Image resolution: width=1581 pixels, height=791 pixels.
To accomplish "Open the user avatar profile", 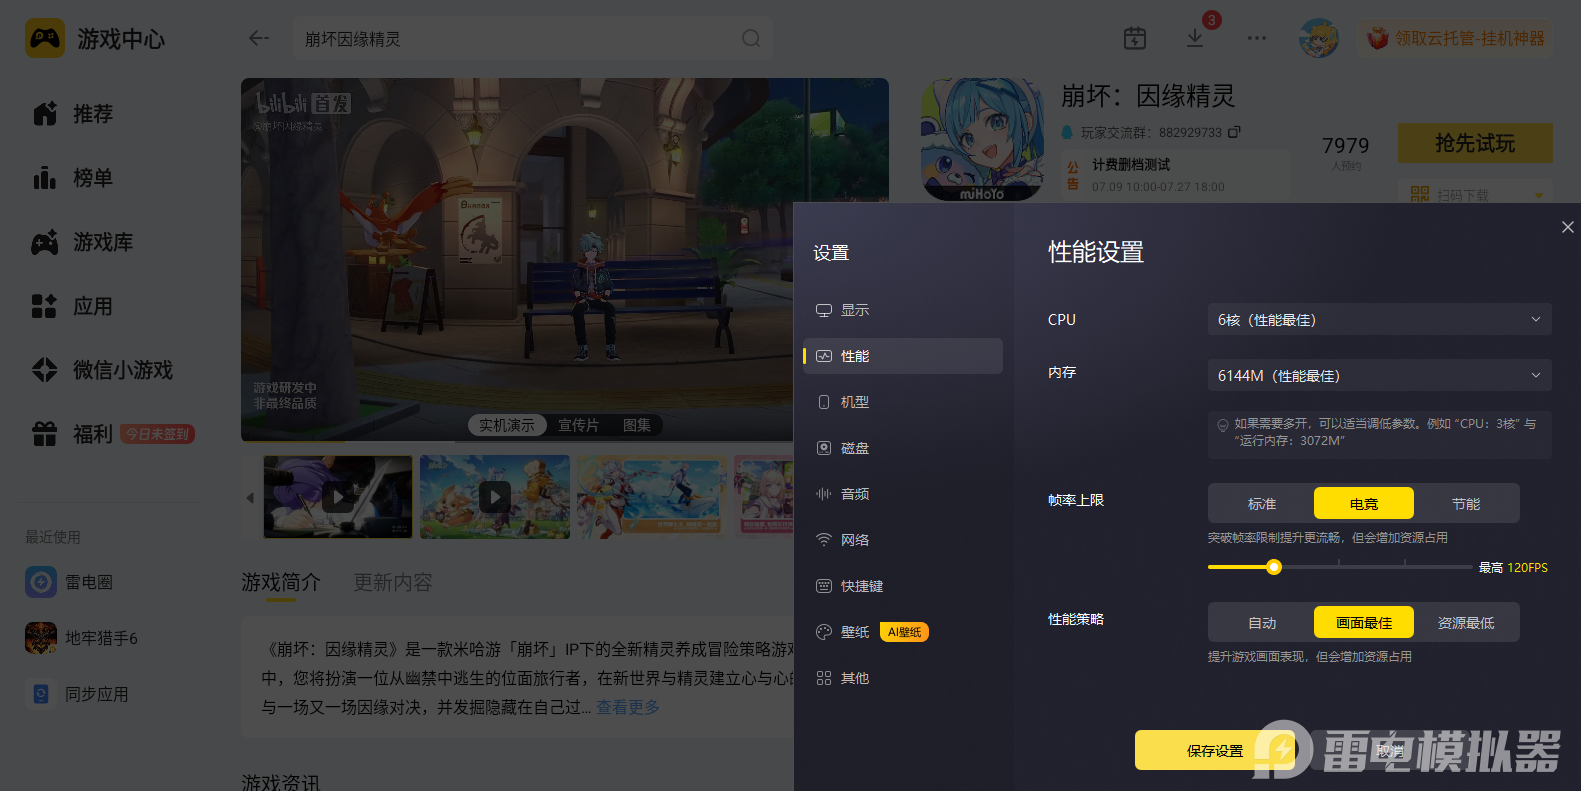I will point(1318,38).
